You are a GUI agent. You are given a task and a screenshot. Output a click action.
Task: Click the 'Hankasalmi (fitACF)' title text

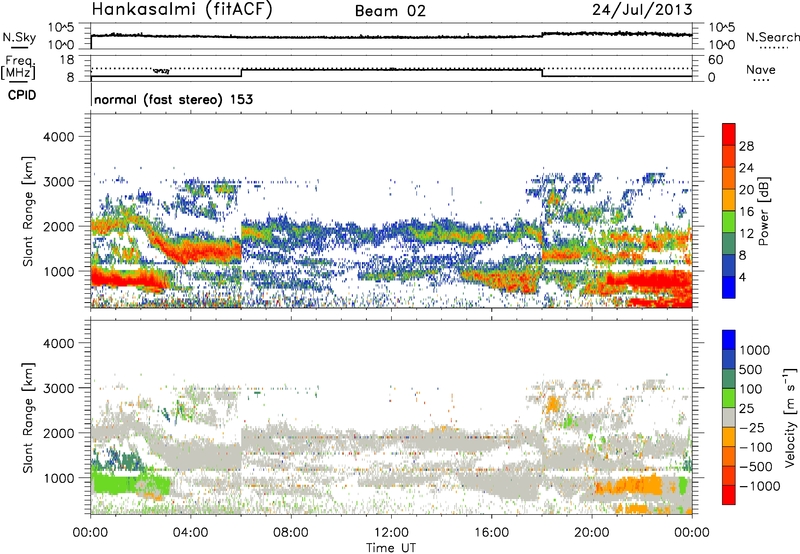(x=182, y=10)
